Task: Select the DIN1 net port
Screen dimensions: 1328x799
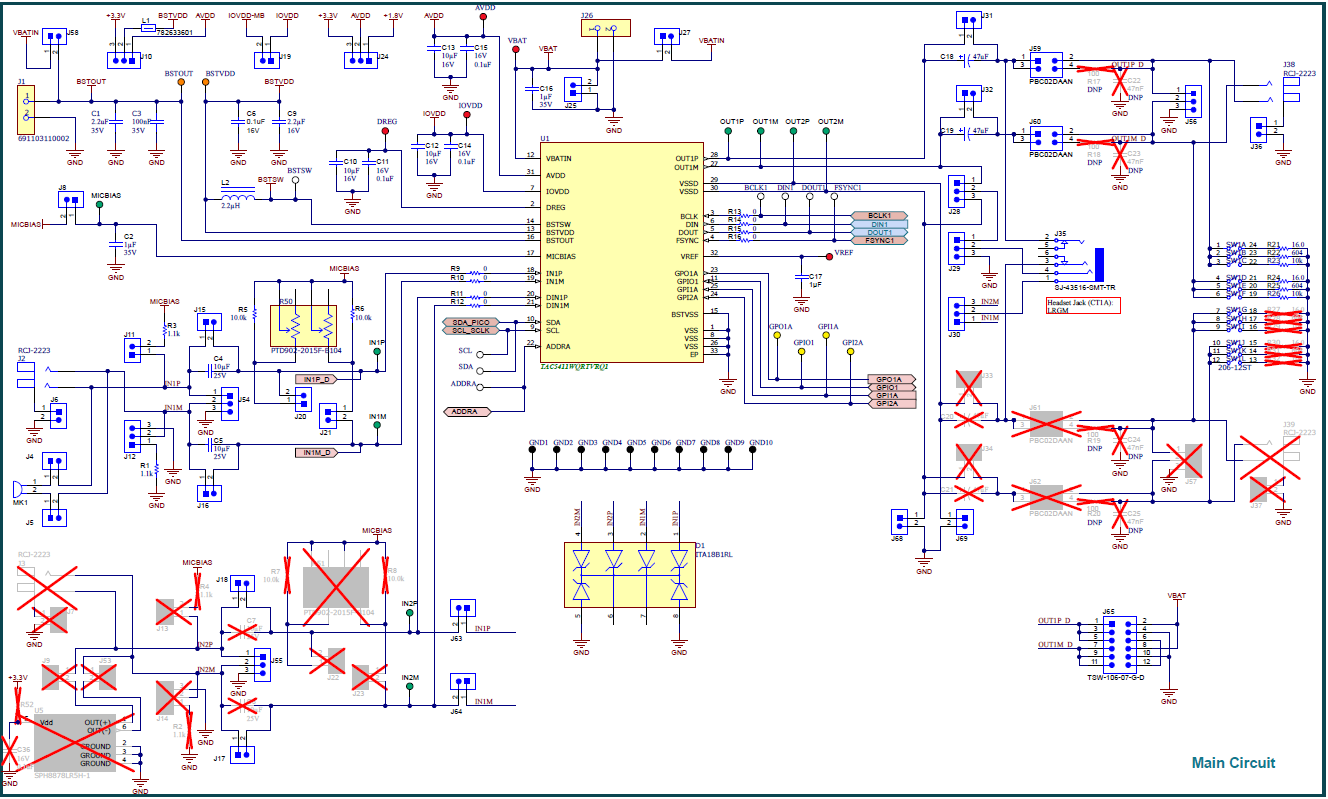Action: tap(879, 224)
